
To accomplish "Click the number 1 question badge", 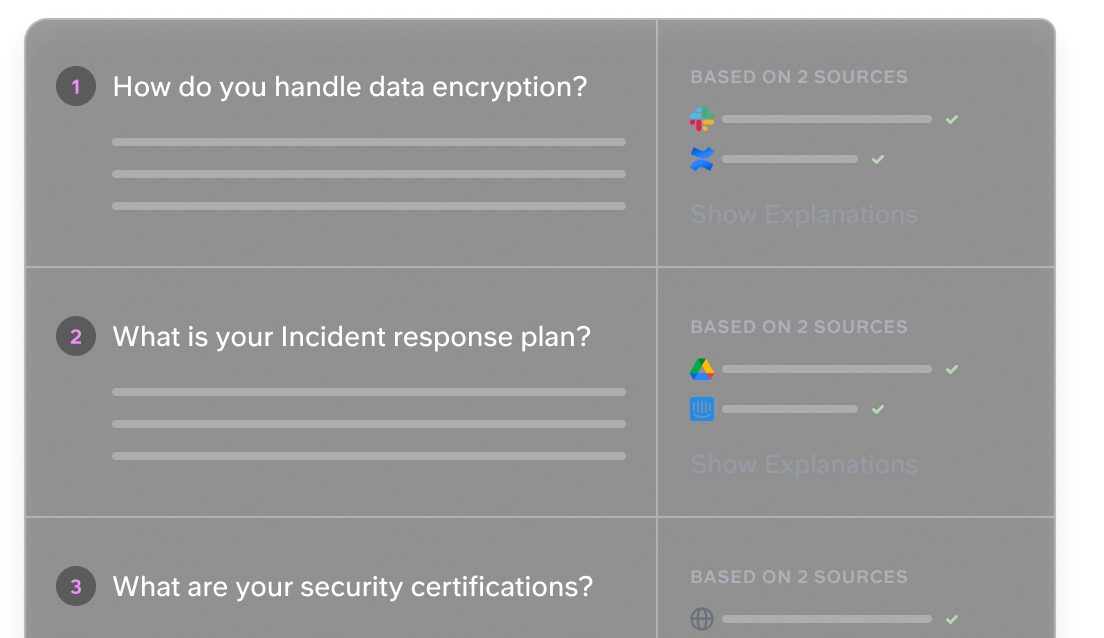I will pos(76,87).
